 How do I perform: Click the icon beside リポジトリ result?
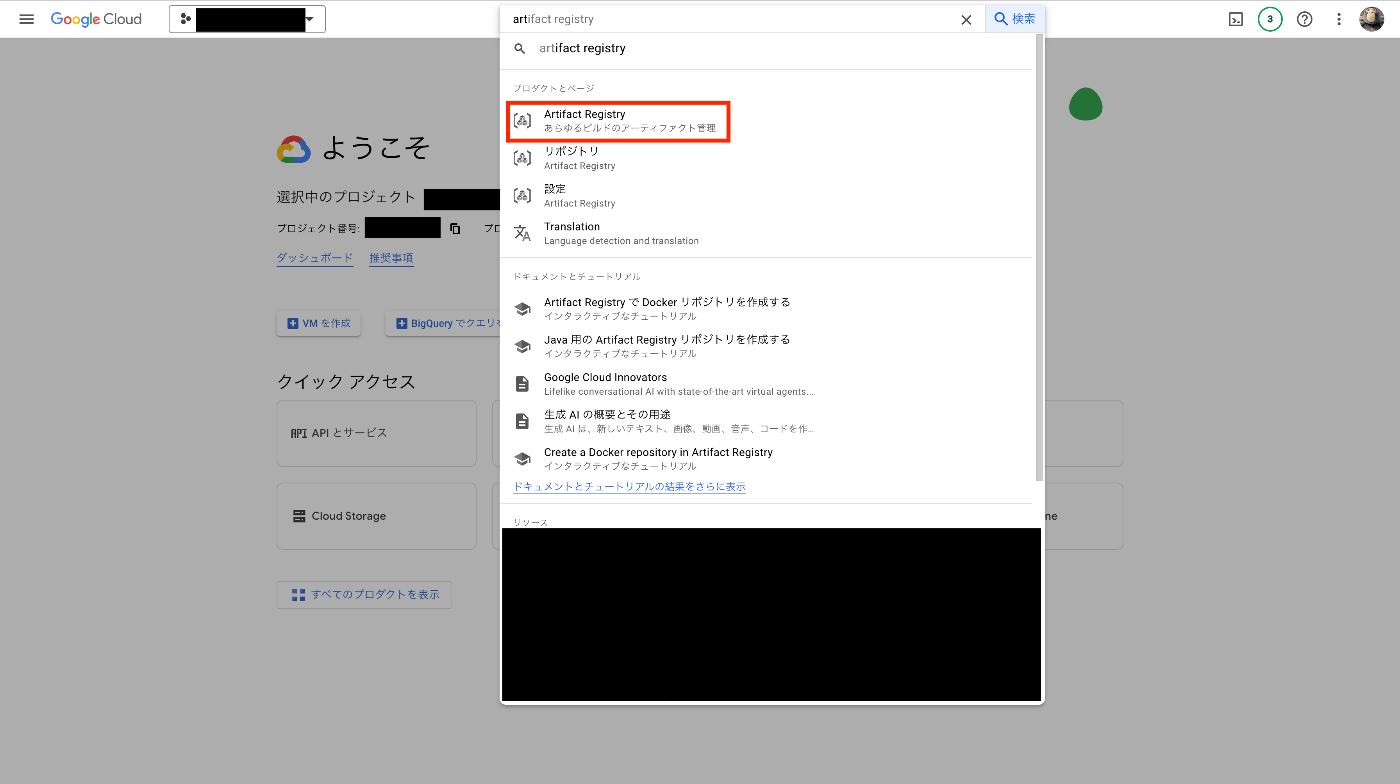[522, 158]
